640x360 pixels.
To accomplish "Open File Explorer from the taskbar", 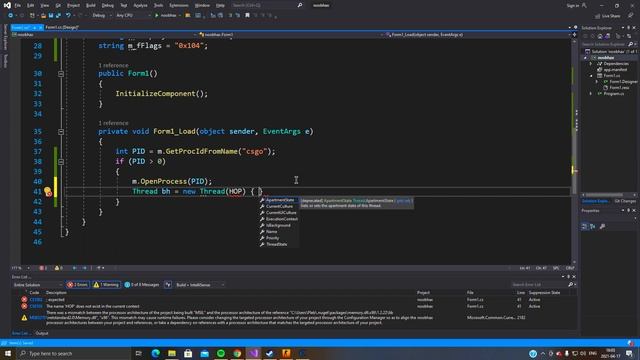I will 172,353.
